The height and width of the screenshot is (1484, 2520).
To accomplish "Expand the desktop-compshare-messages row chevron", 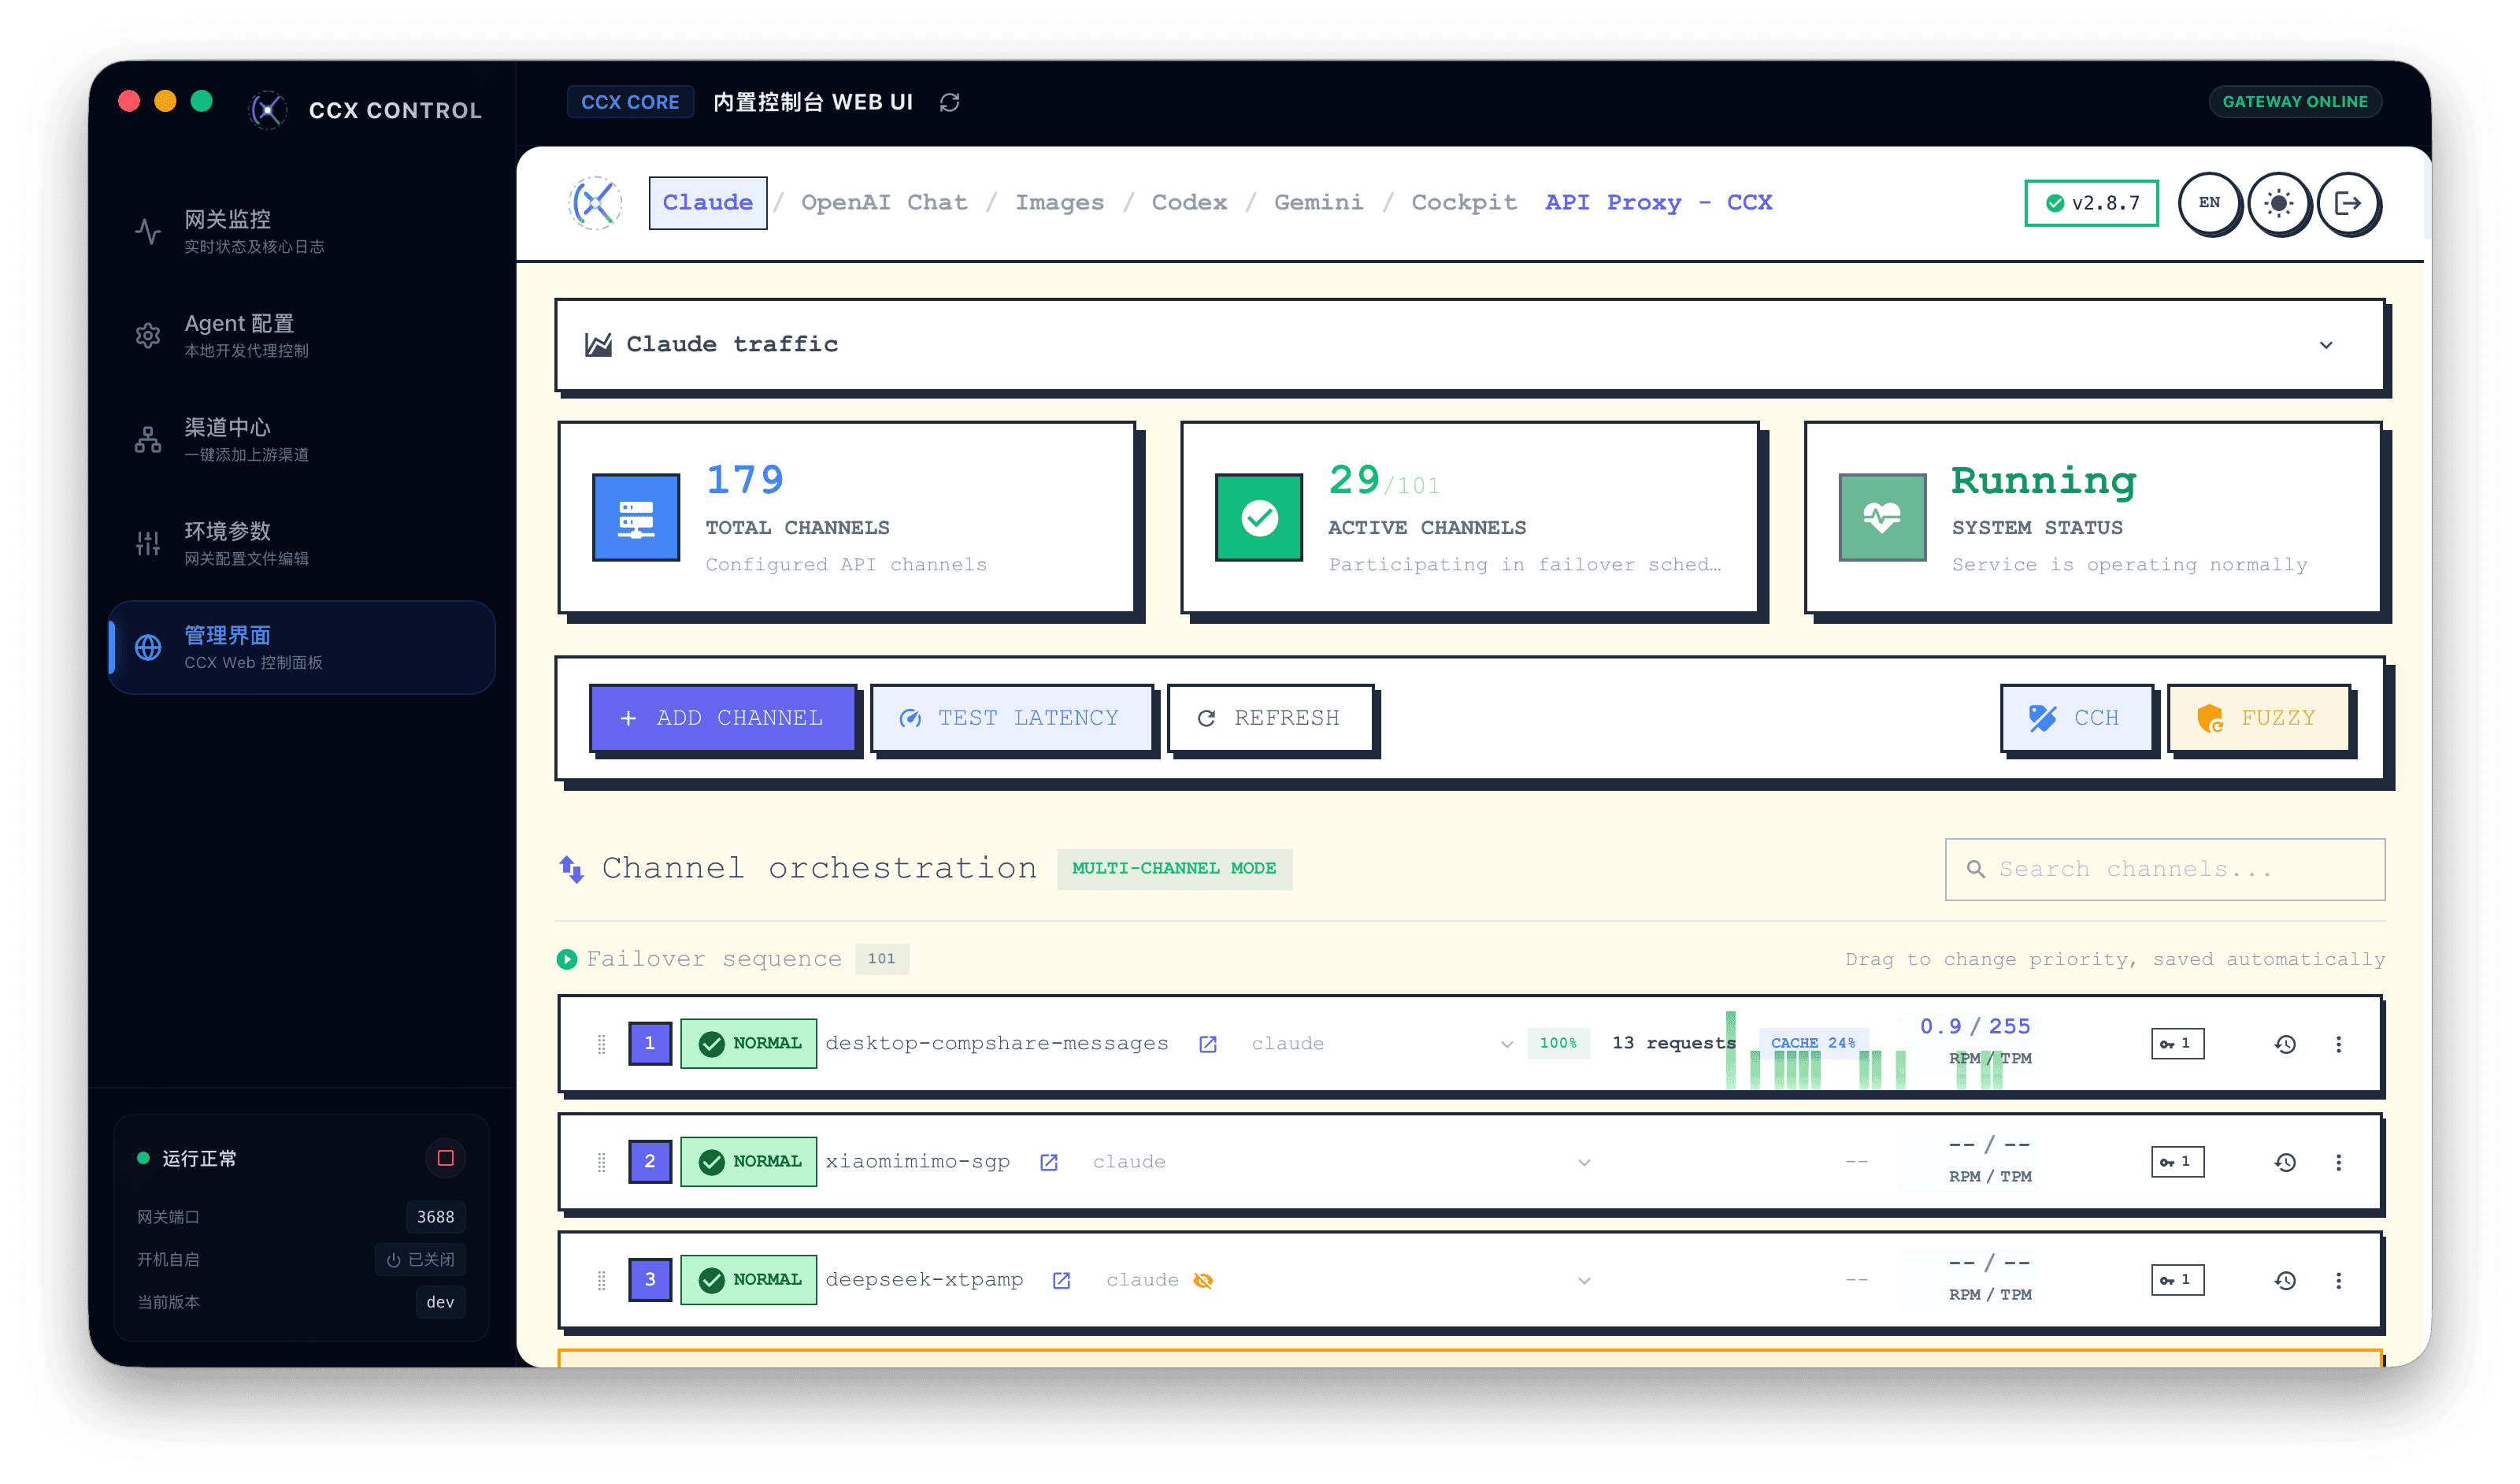I will (1507, 1044).
